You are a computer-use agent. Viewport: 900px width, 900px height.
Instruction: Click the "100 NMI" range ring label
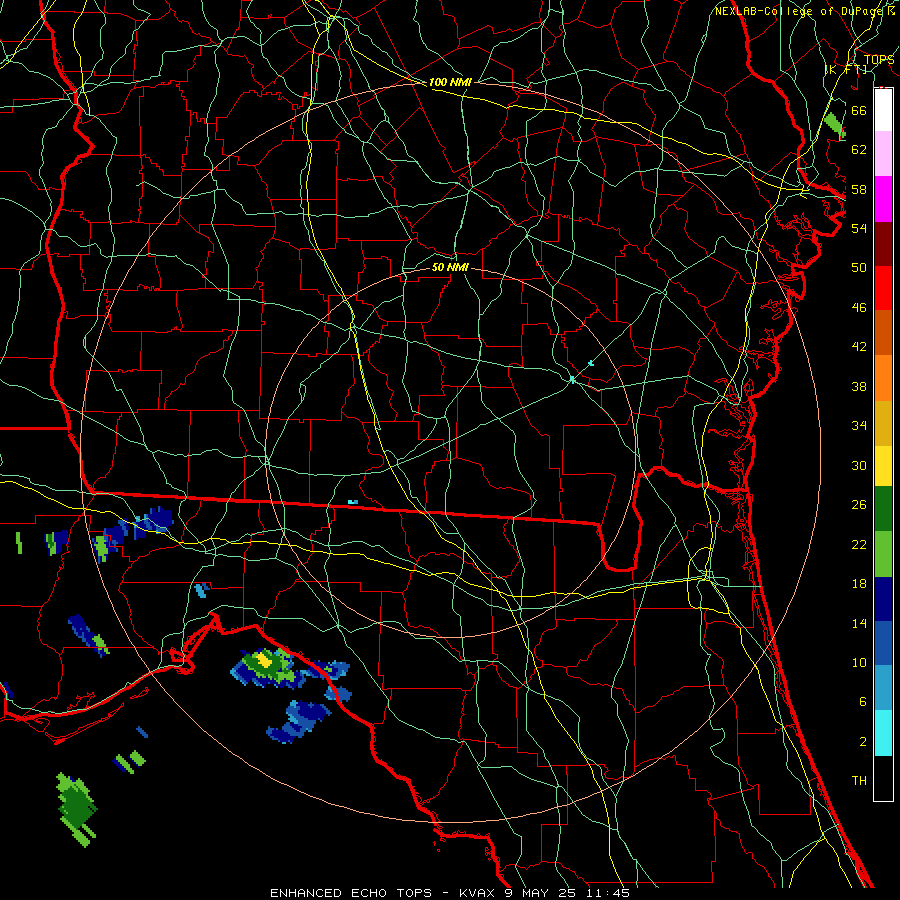tap(450, 82)
